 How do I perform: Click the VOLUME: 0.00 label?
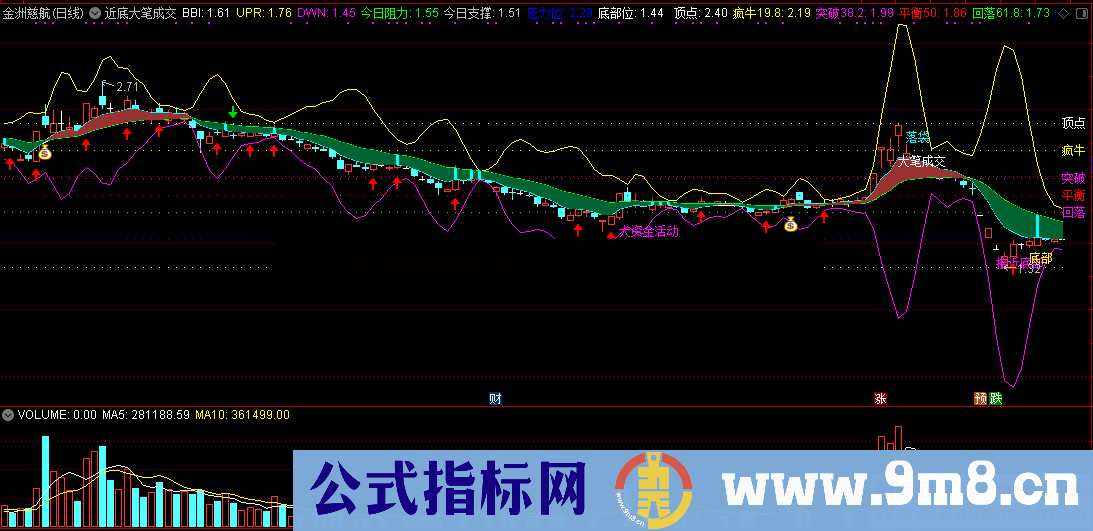click(57, 415)
